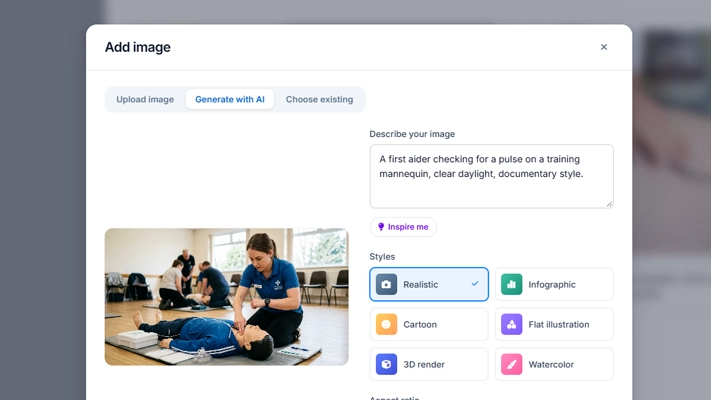Click the orange Cartoon face icon
The height and width of the screenshot is (400, 711).
pos(386,324)
